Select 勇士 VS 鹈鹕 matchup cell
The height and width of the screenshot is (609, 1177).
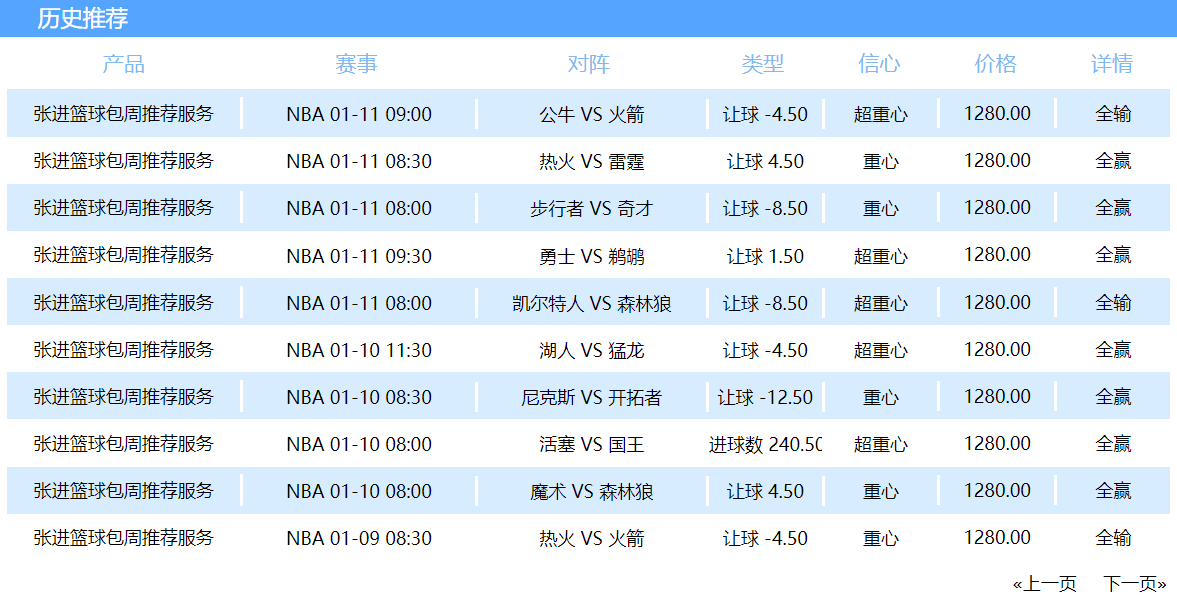tap(592, 255)
